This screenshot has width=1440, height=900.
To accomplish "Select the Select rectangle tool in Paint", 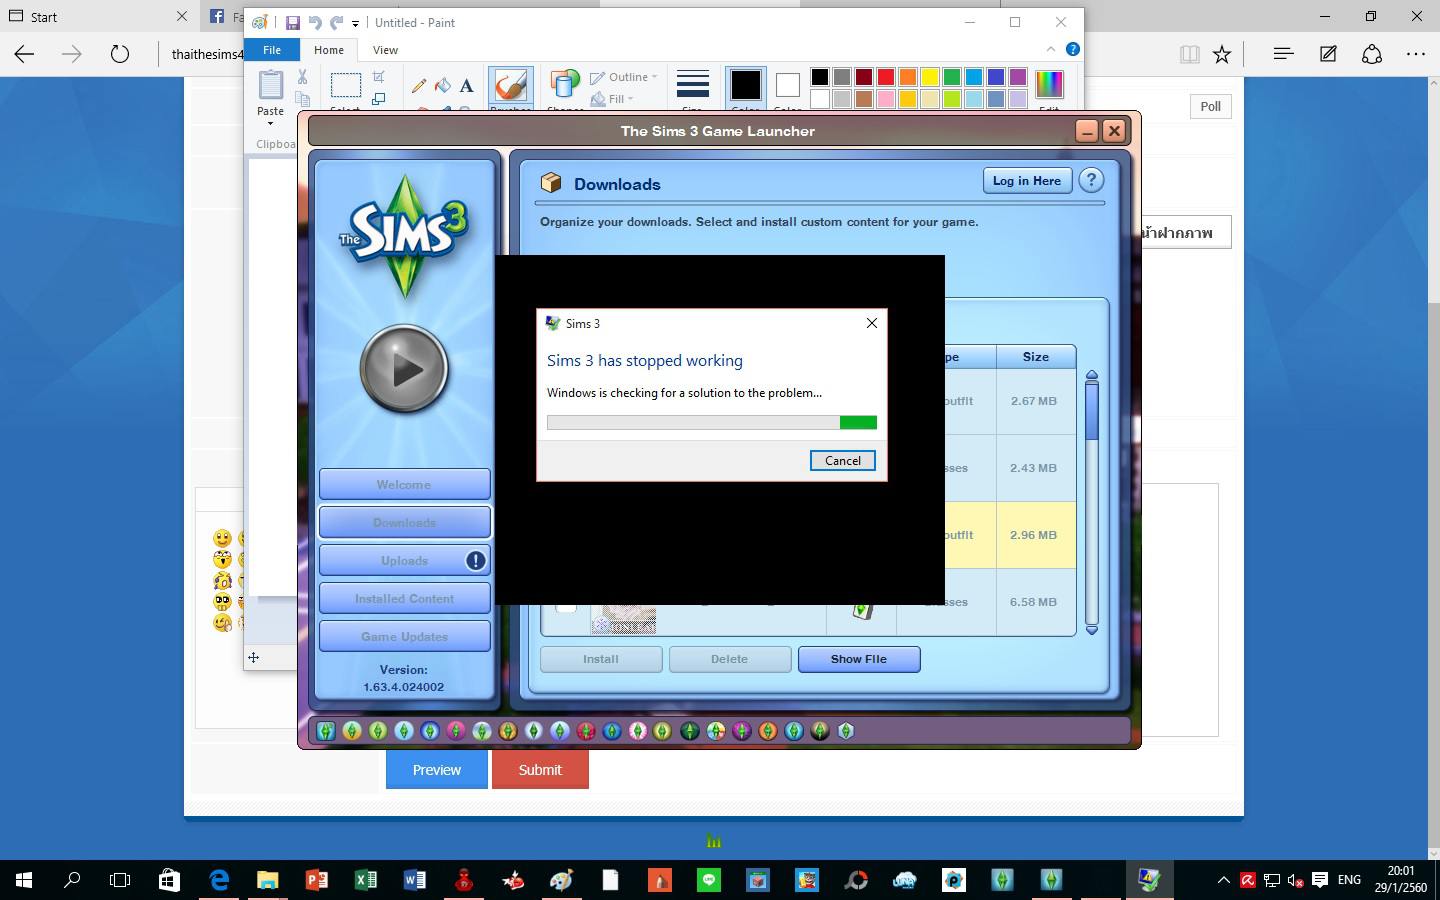I will pyautogui.click(x=345, y=86).
